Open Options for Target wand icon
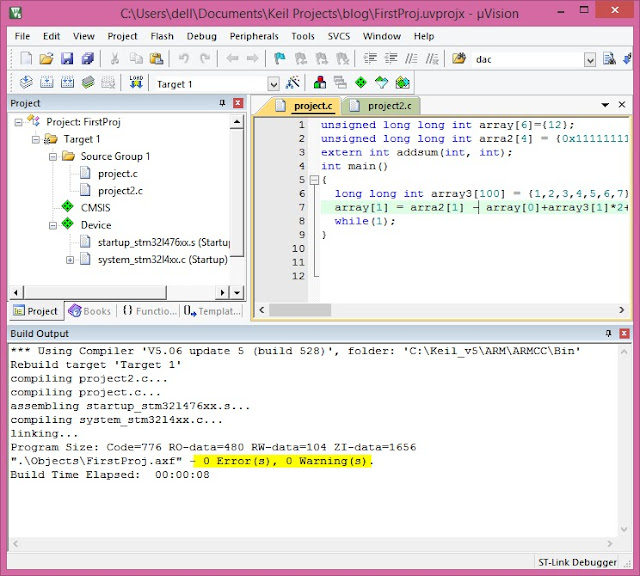The image size is (640, 576). click(x=293, y=83)
